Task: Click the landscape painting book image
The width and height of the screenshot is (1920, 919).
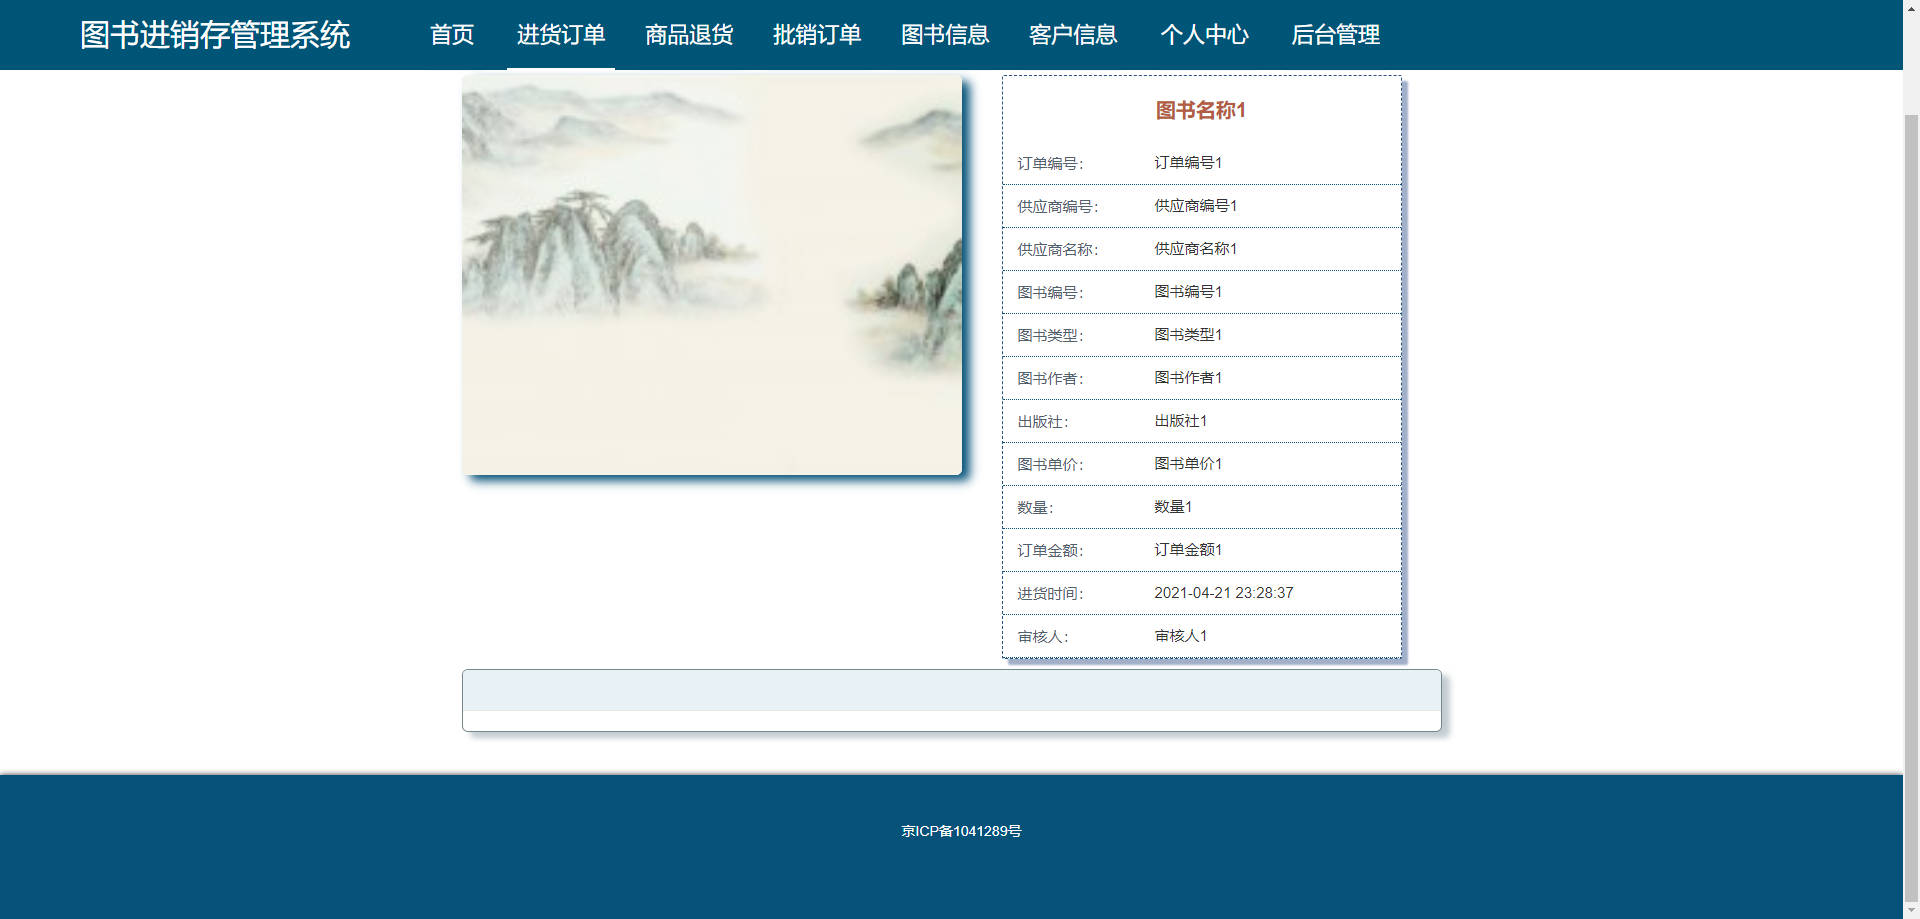Action: (712, 275)
